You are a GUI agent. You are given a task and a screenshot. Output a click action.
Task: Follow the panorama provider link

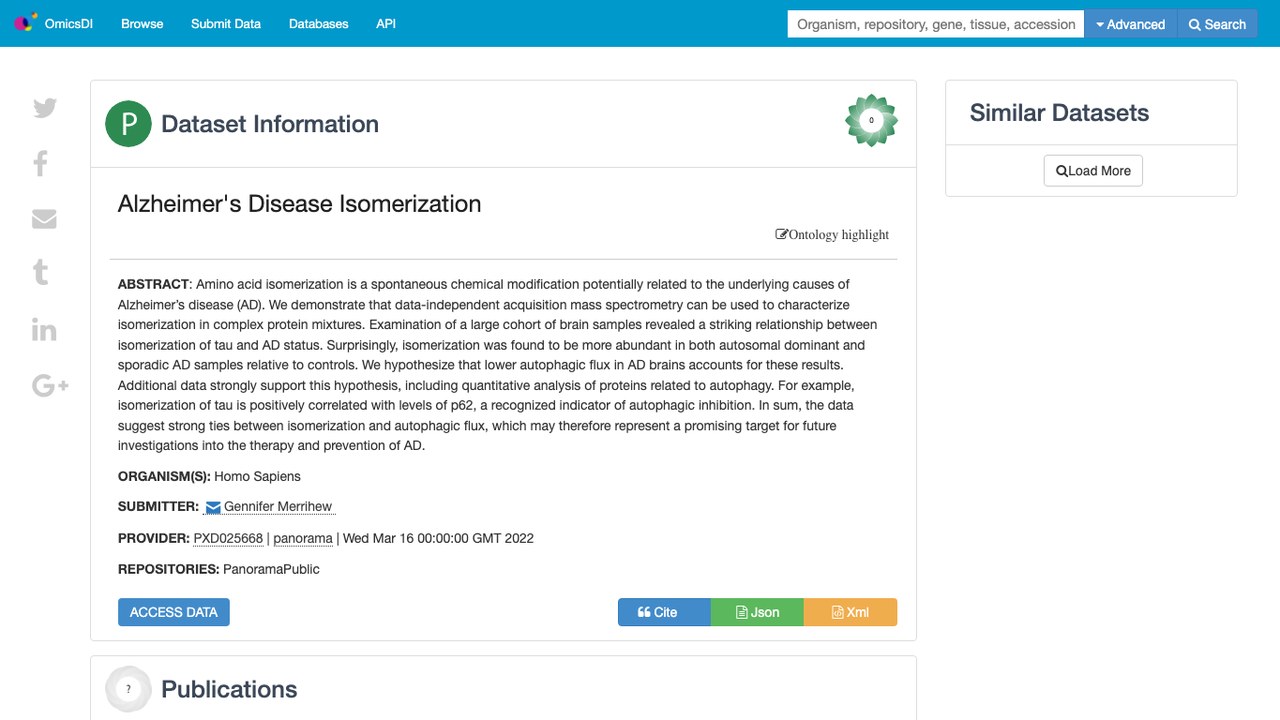coord(303,538)
